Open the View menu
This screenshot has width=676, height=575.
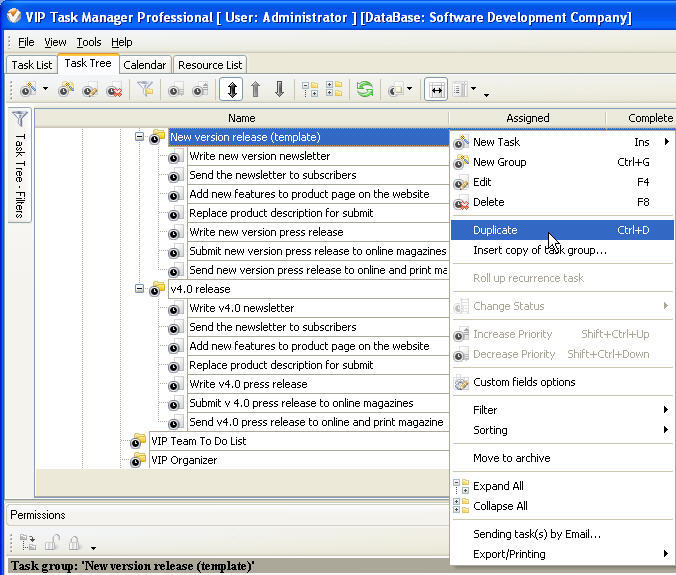[55, 42]
